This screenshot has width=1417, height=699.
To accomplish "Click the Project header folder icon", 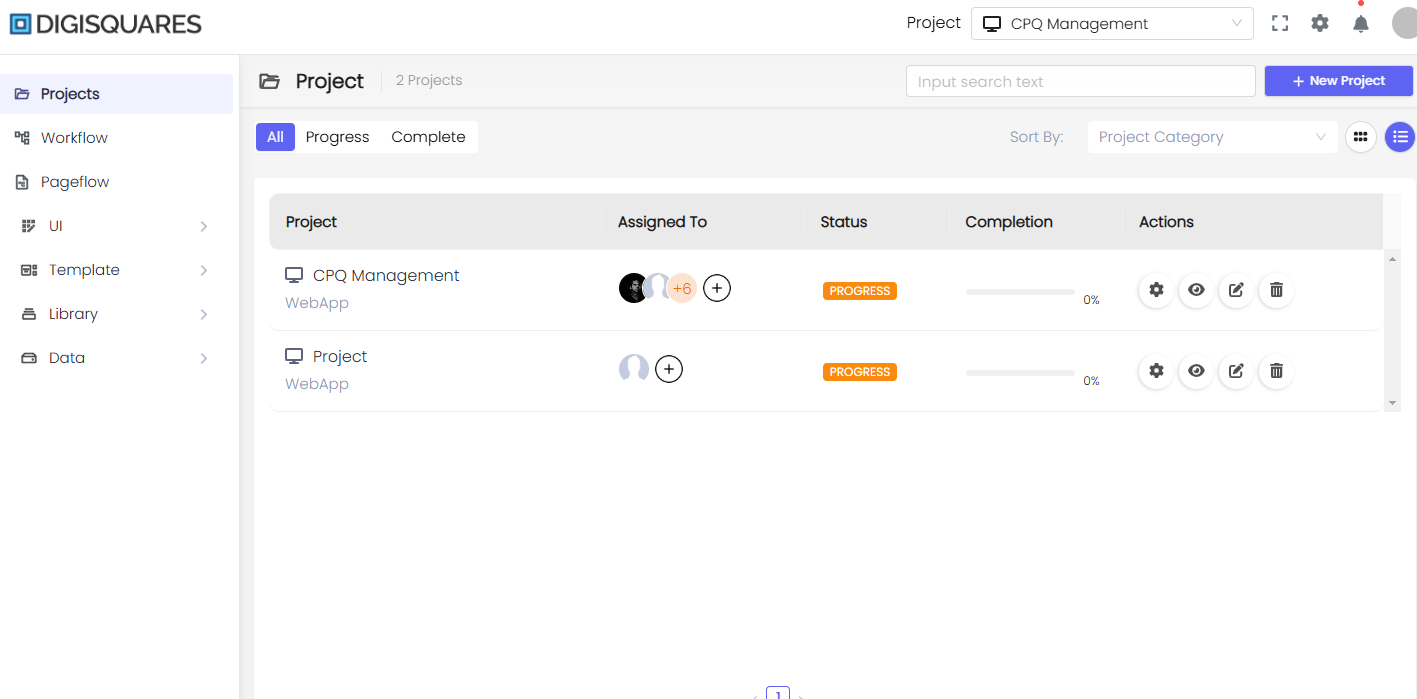I will 269,82.
